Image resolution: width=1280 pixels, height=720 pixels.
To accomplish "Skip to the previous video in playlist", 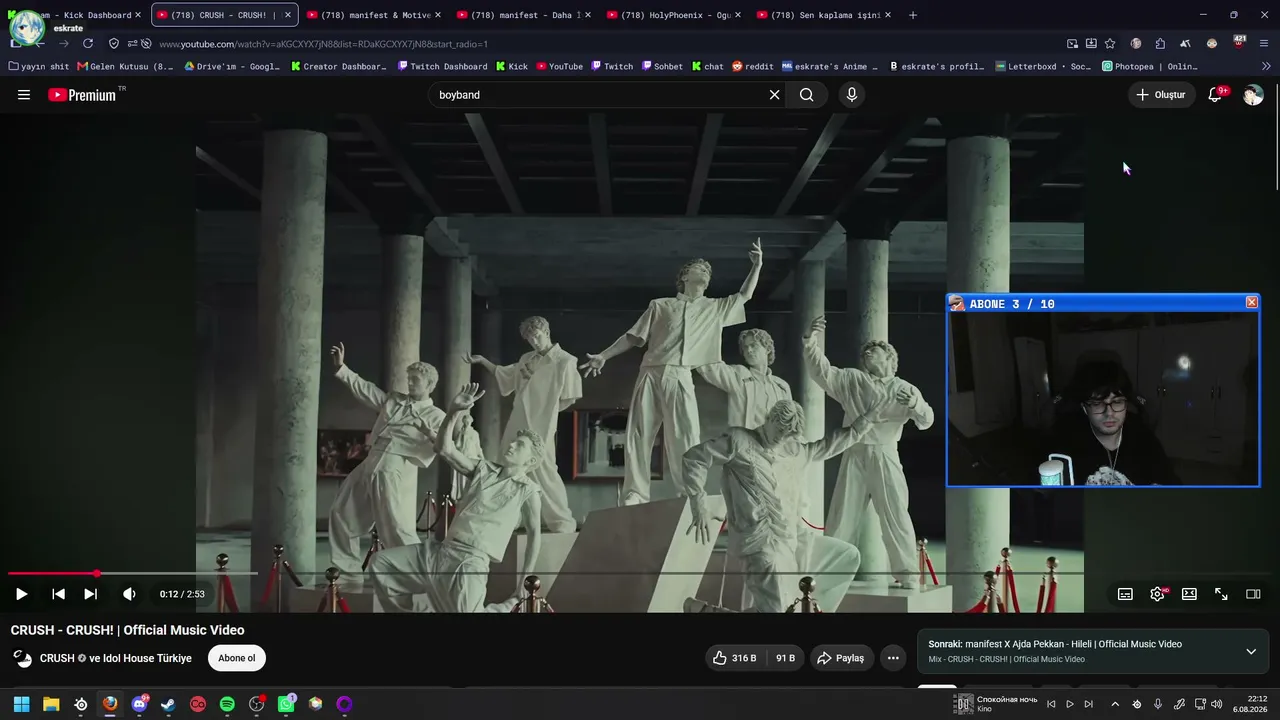I will point(58,594).
